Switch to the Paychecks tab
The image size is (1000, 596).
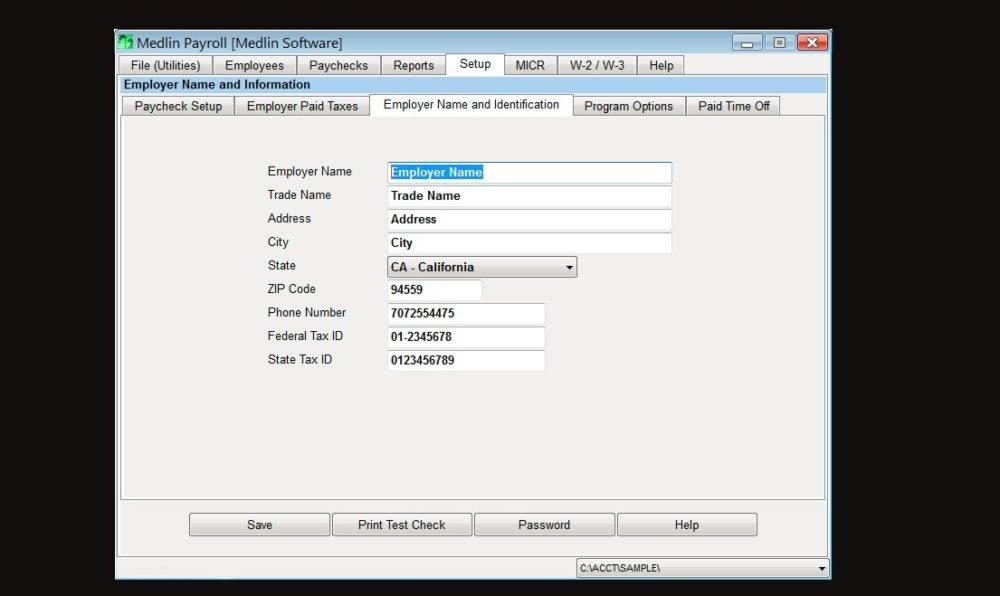coord(338,66)
